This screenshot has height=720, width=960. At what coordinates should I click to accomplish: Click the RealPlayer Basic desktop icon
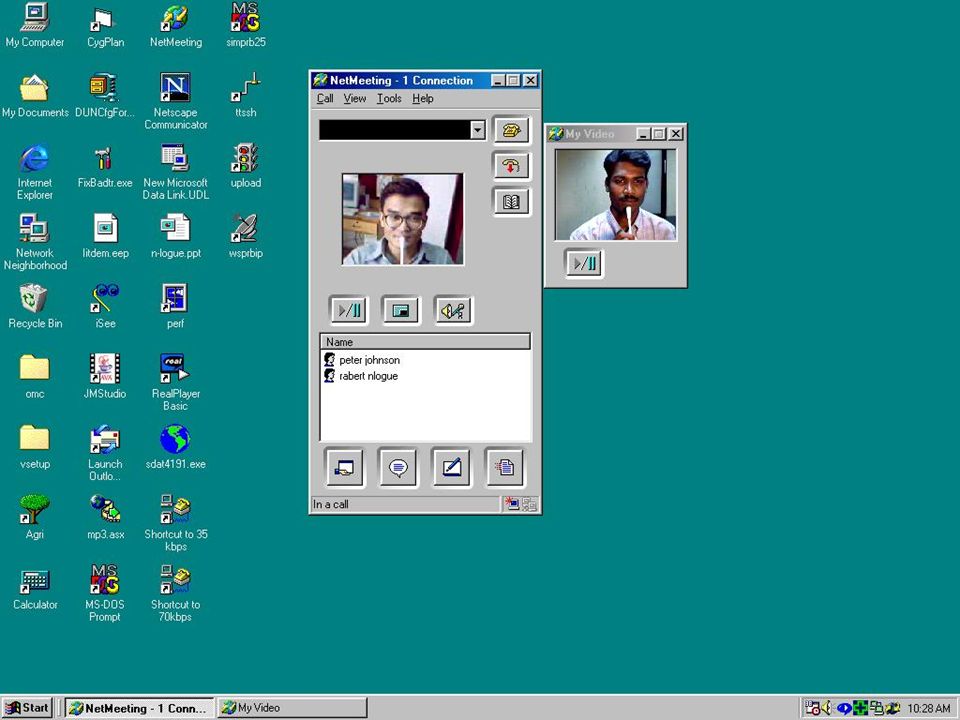176,383
